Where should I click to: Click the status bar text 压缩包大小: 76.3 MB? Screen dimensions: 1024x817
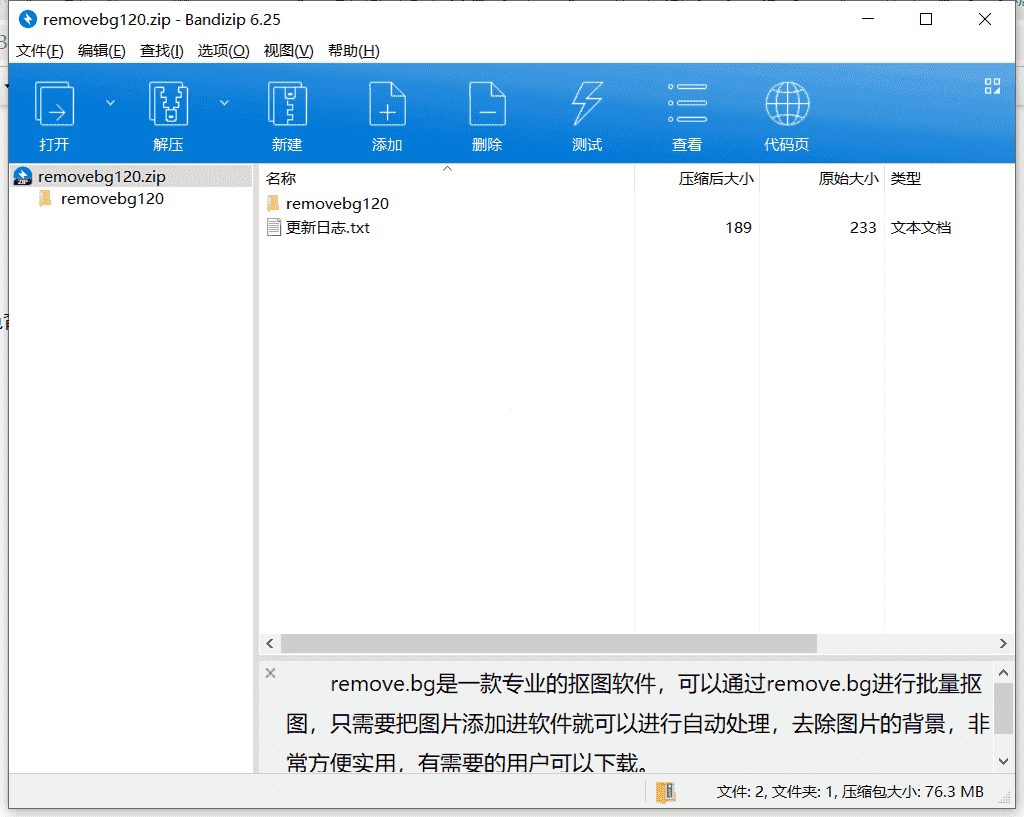pyautogui.click(x=912, y=792)
